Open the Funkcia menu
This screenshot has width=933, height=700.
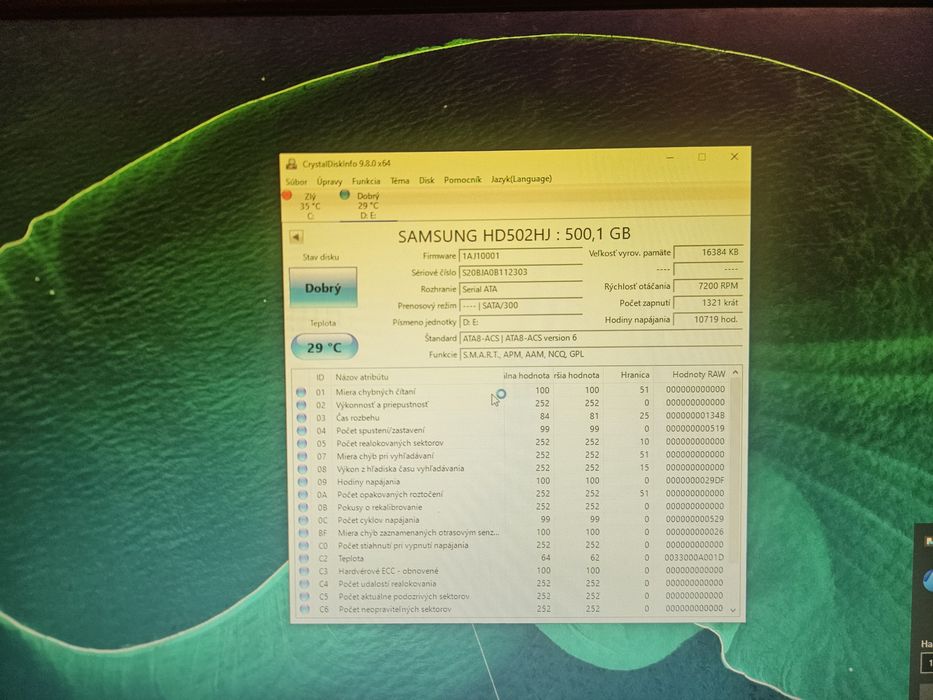click(366, 181)
